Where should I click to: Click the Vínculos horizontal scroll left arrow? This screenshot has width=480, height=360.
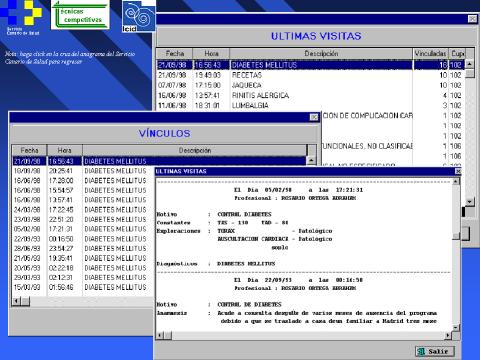pyautogui.click(x=16, y=301)
